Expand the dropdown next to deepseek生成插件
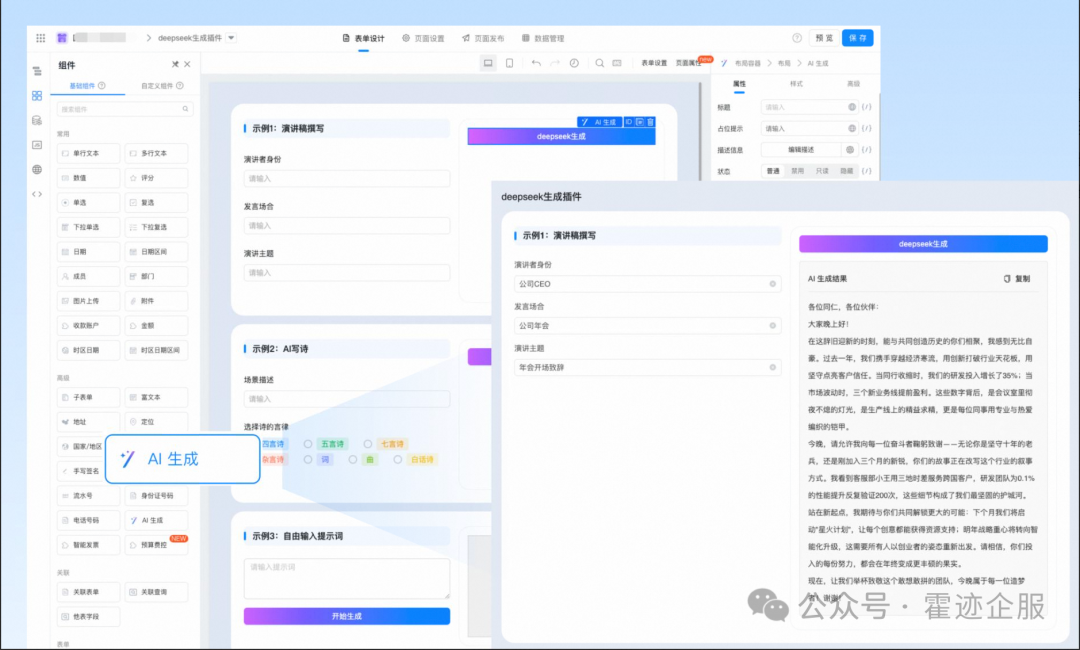The height and width of the screenshot is (650, 1080). (231, 38)
